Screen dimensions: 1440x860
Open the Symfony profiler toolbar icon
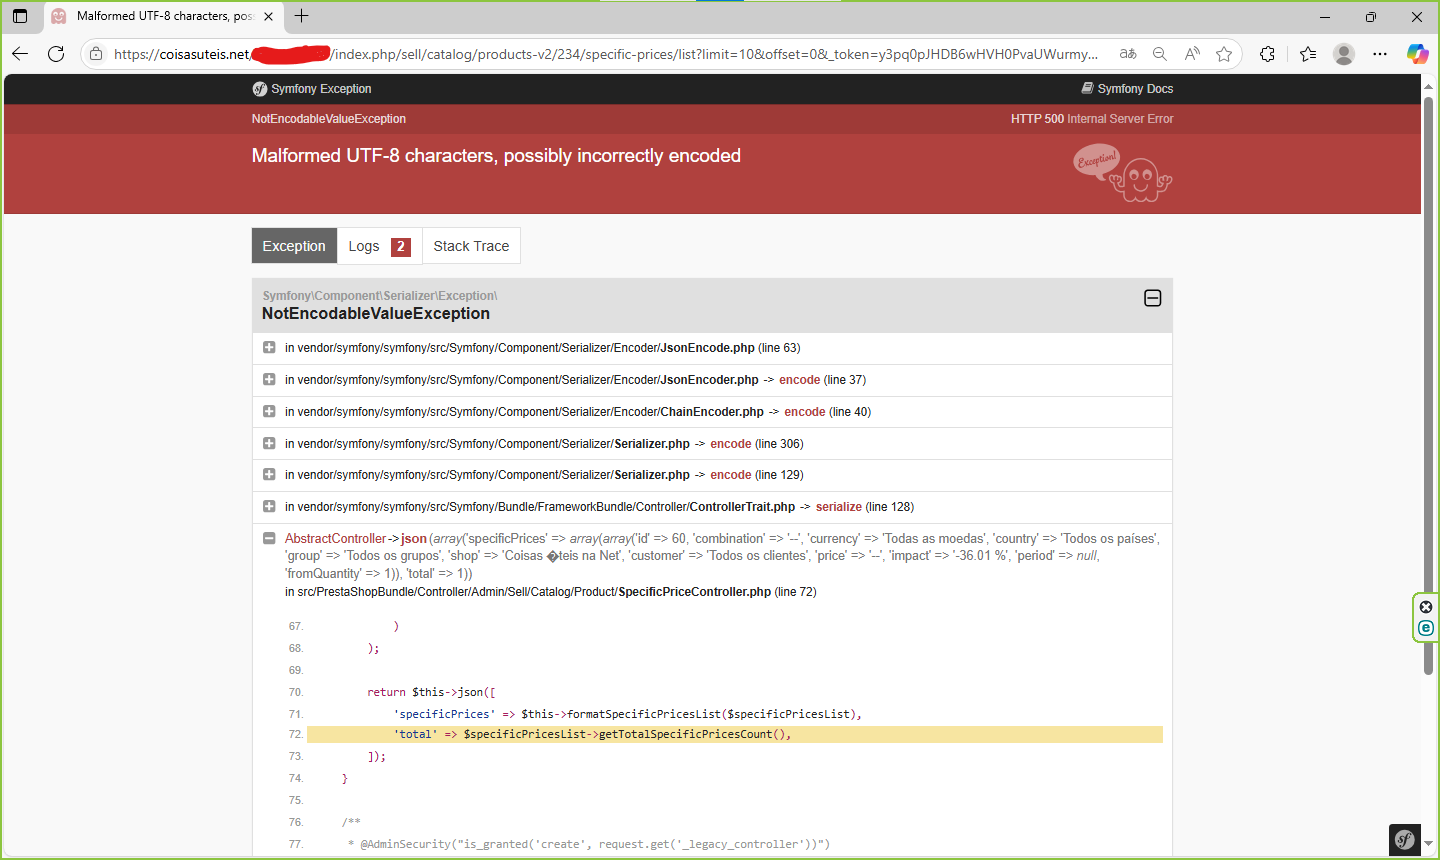pos(1405,840)
